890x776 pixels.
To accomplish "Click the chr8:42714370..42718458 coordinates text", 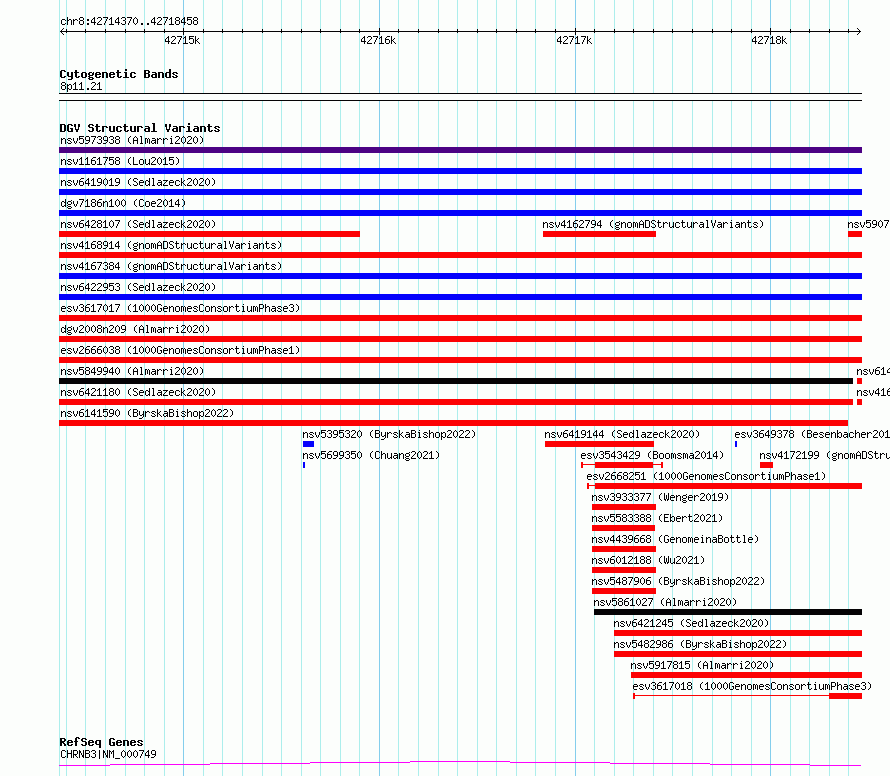I will [x=129, y=22].
